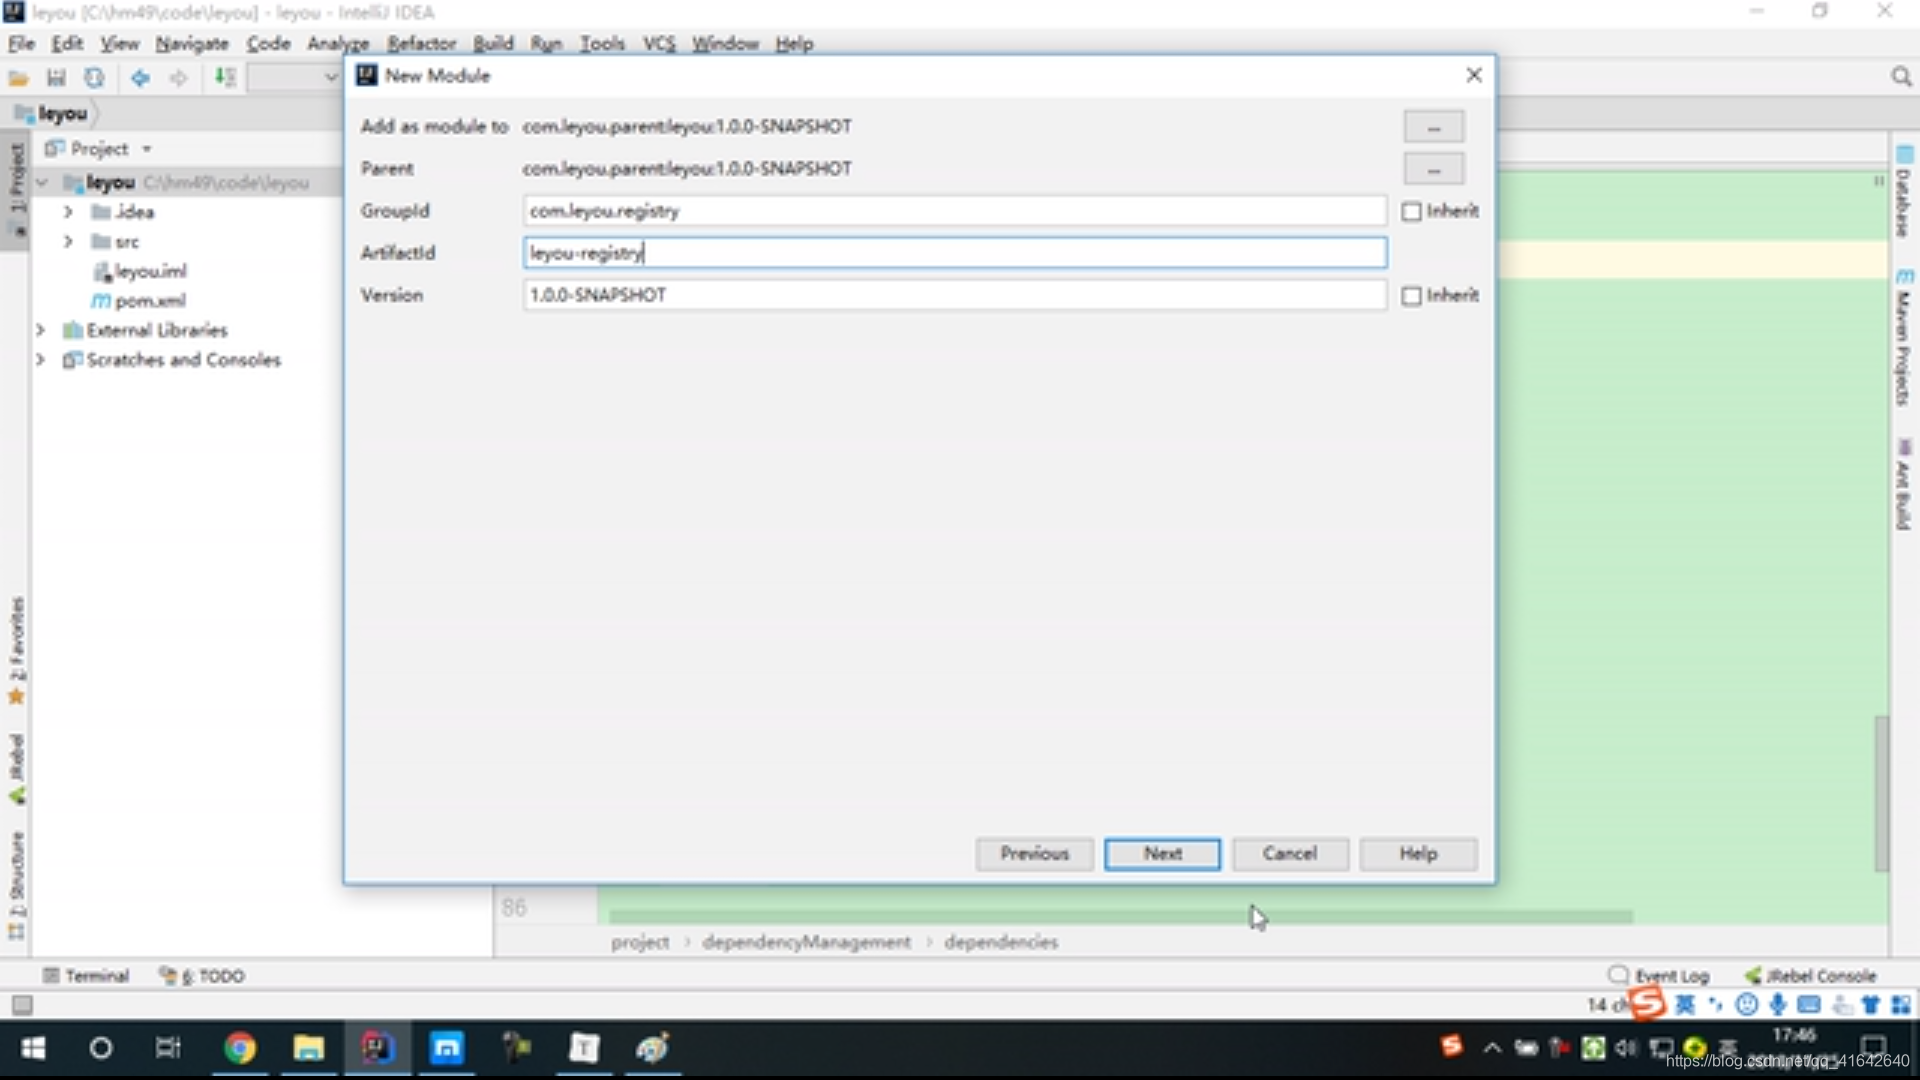Open the Event Log
Image resolution: width=1920 pixels, height=1080 pixels.
click(x=1659, y=975)
